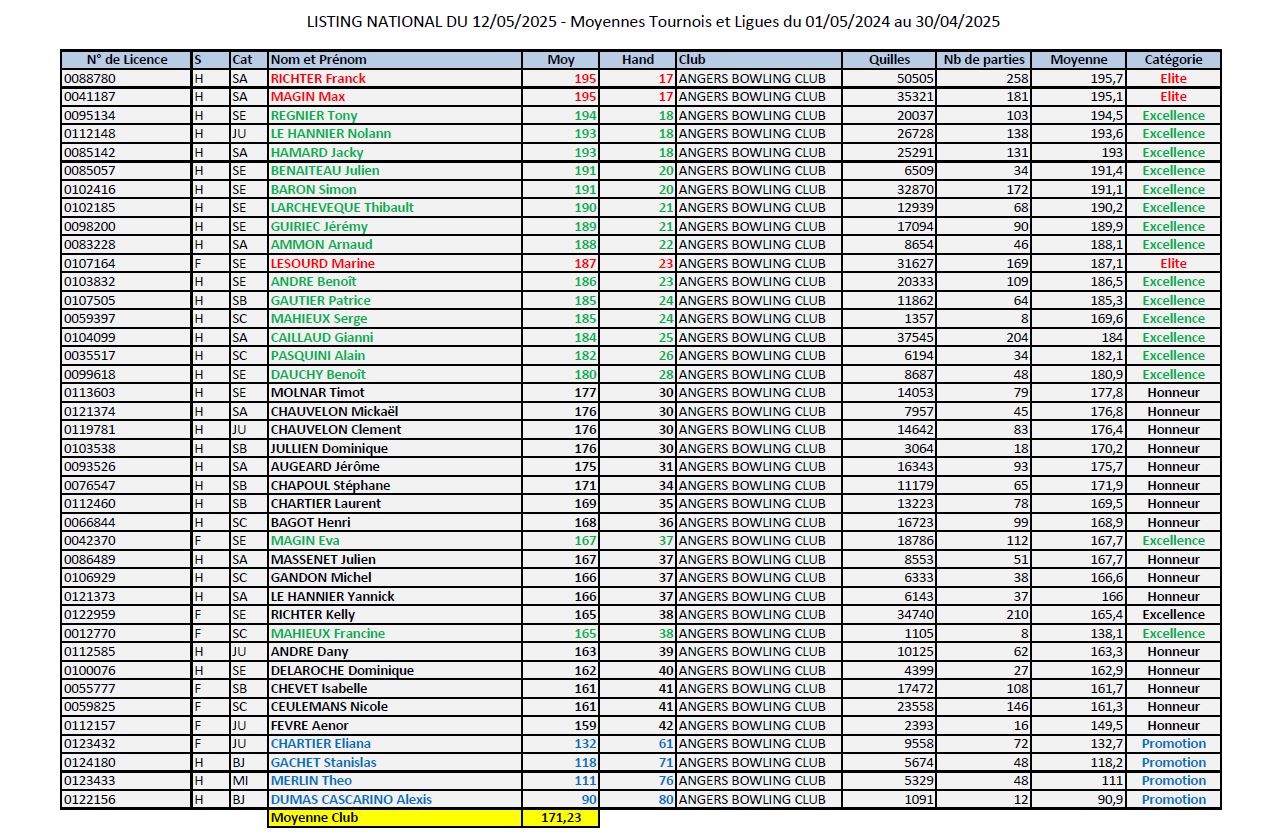Select MERLIN Theo name cell
1286x837 pixels.
pyautogui.click(x=395, y=780)
